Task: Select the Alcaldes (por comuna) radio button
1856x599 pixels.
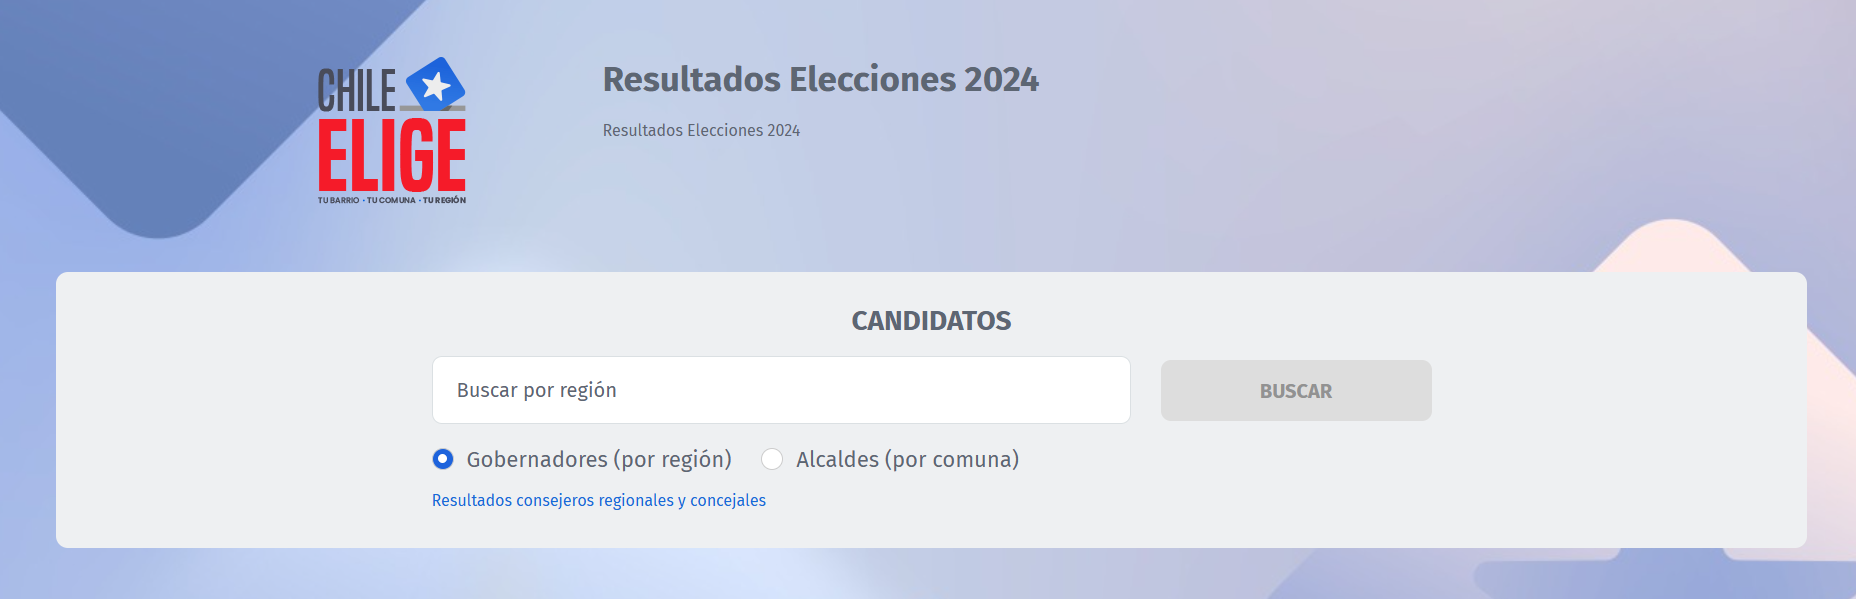Action: [772, 459]
